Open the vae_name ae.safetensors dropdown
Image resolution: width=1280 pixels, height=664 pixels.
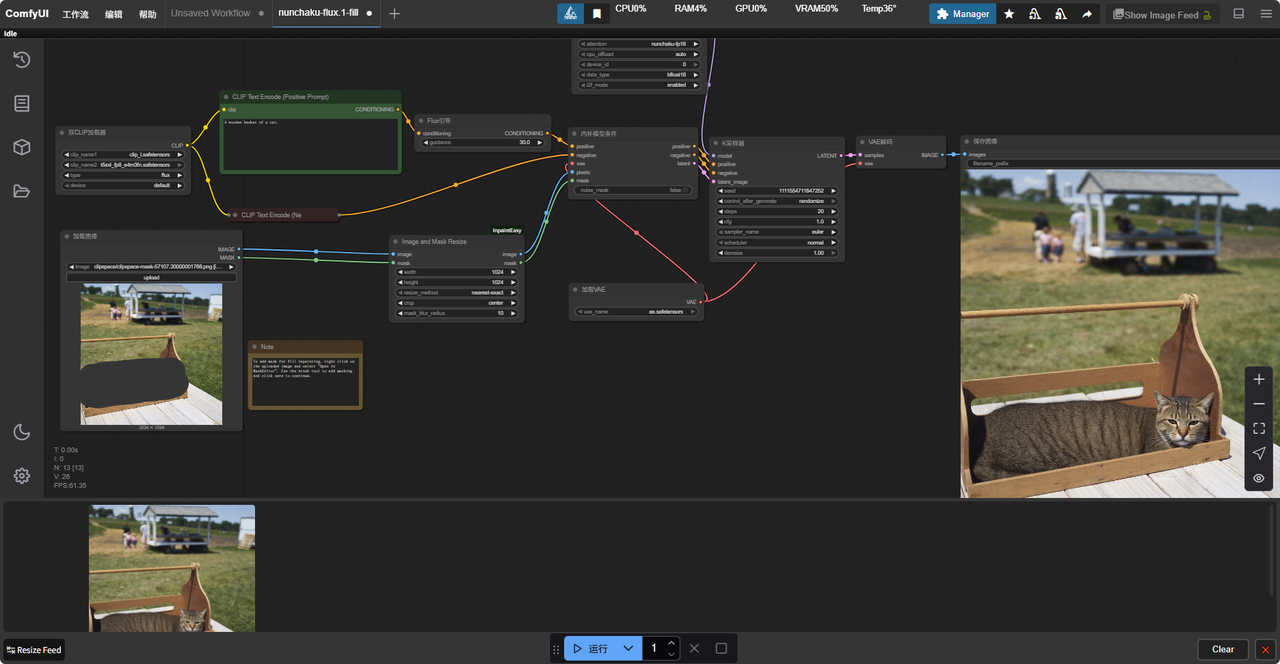[x=636, y=312]
